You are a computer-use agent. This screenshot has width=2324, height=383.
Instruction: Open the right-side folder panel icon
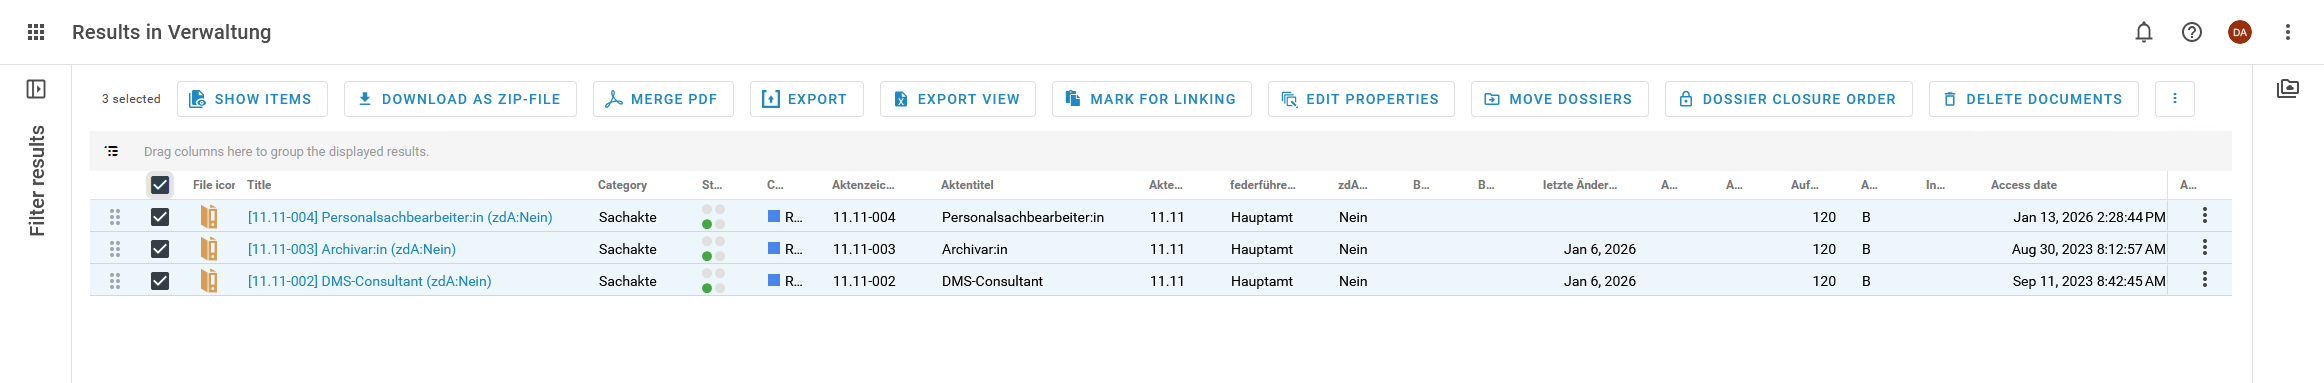pyautogui.click(x=2288, y=89)
